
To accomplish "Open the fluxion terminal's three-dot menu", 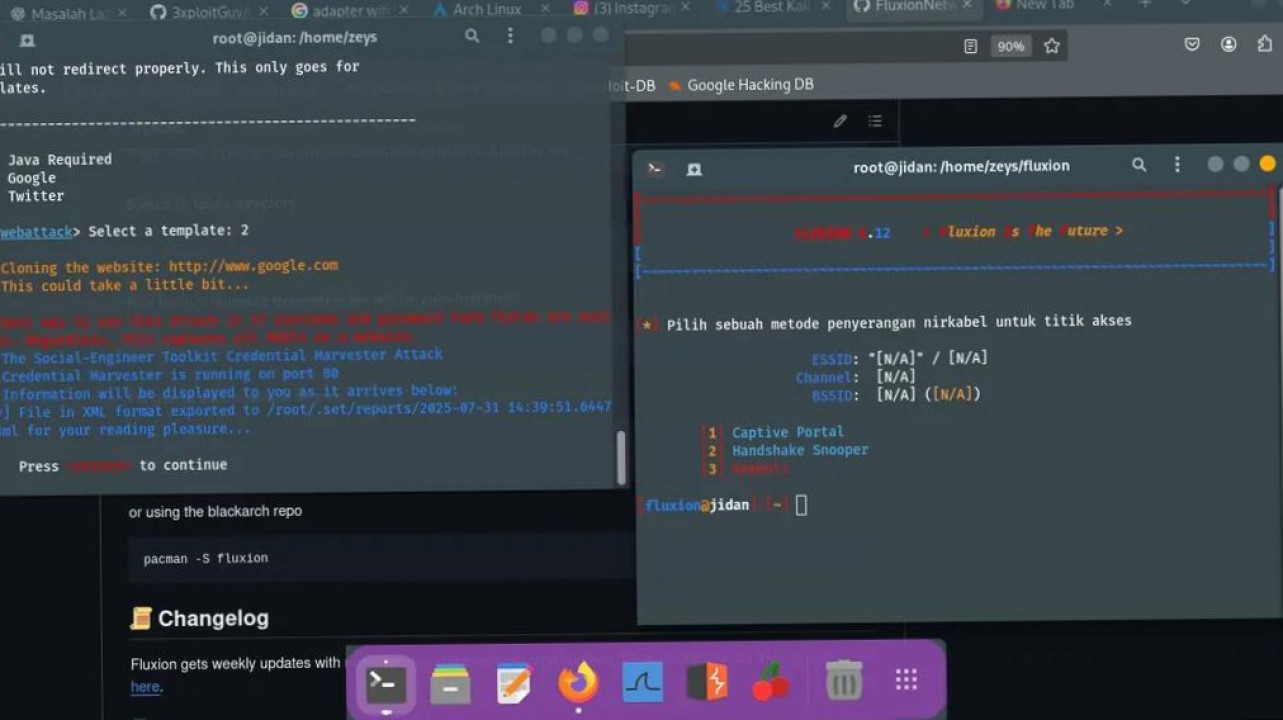I will (x=1177, y=165).
